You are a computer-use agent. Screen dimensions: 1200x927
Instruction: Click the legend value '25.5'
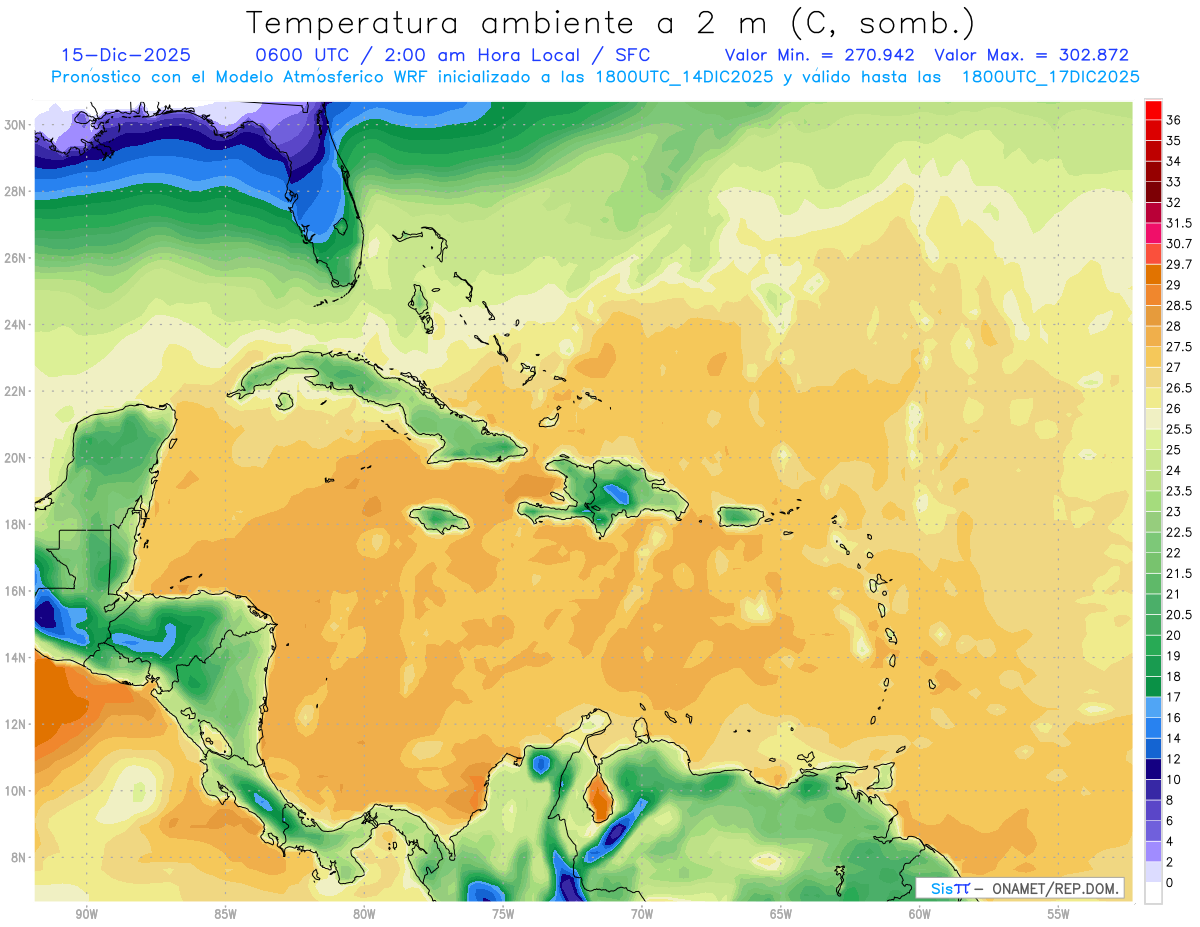pyautogui.click(x=1179, y=429)
